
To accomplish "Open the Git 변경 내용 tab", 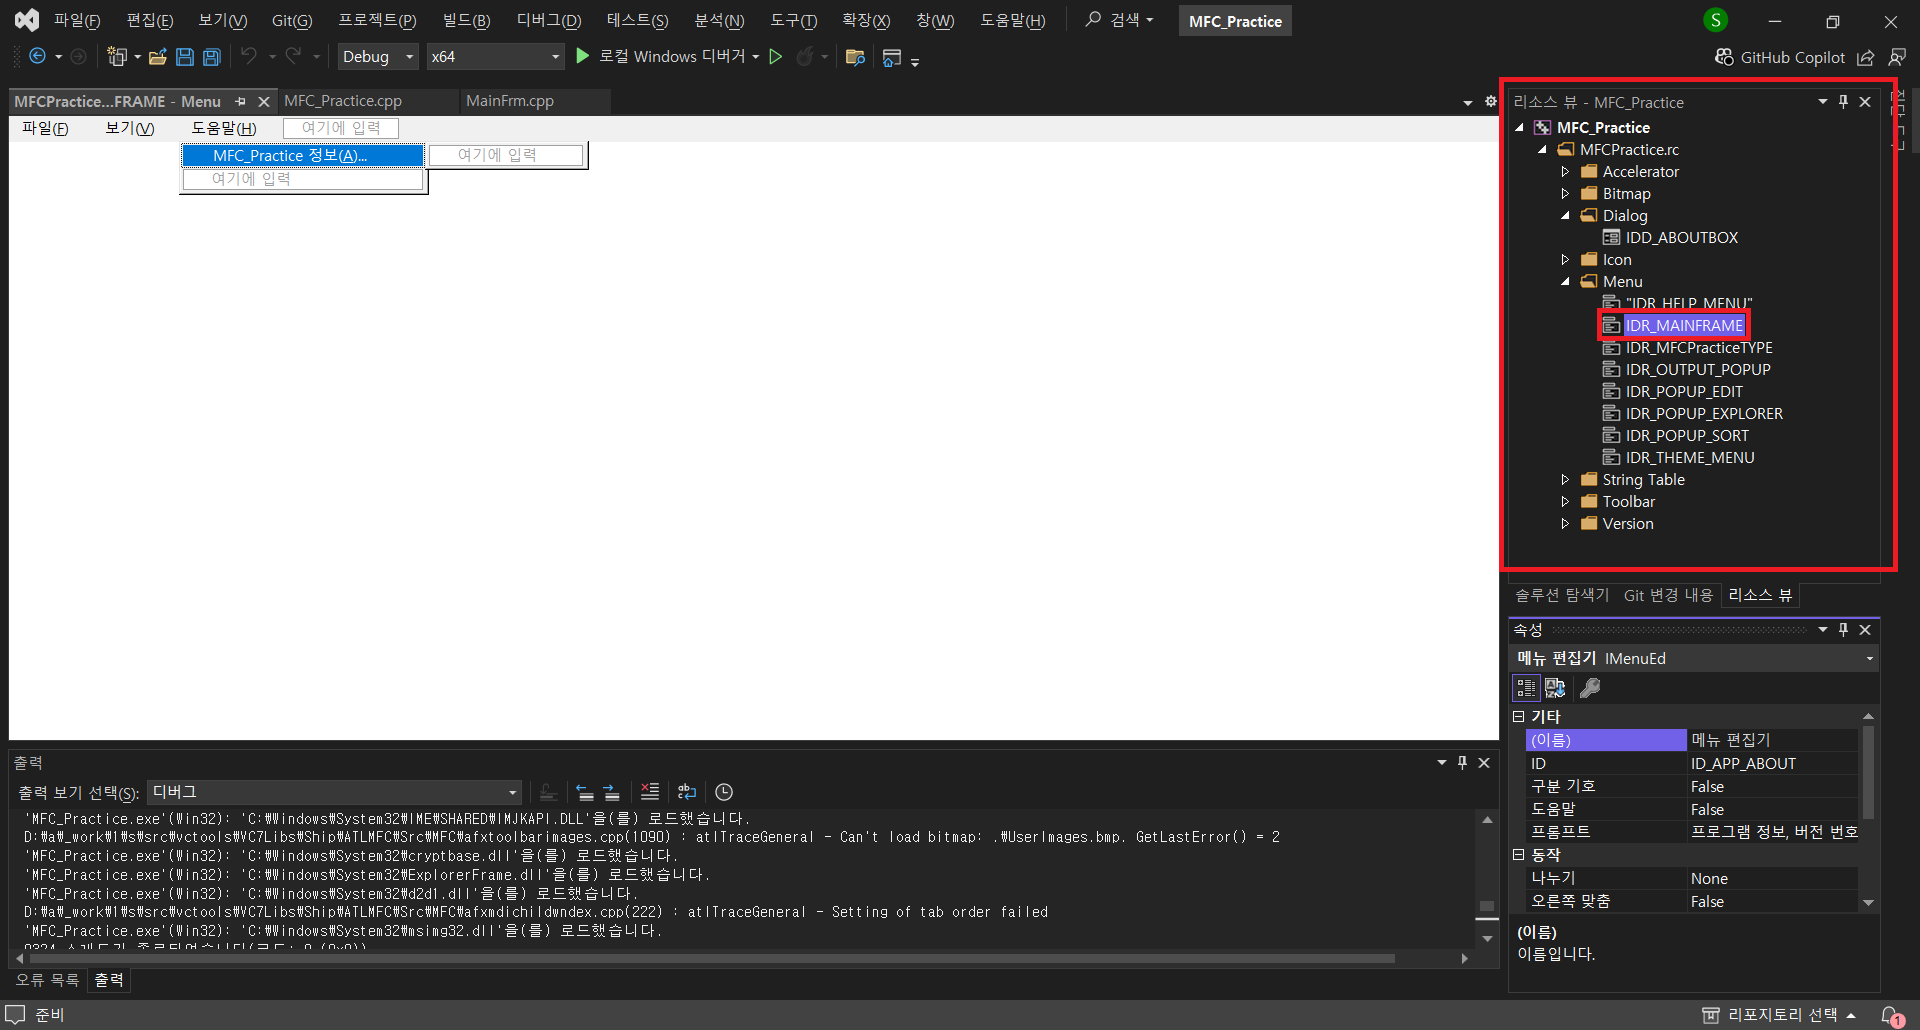I will pos(1668,595).
